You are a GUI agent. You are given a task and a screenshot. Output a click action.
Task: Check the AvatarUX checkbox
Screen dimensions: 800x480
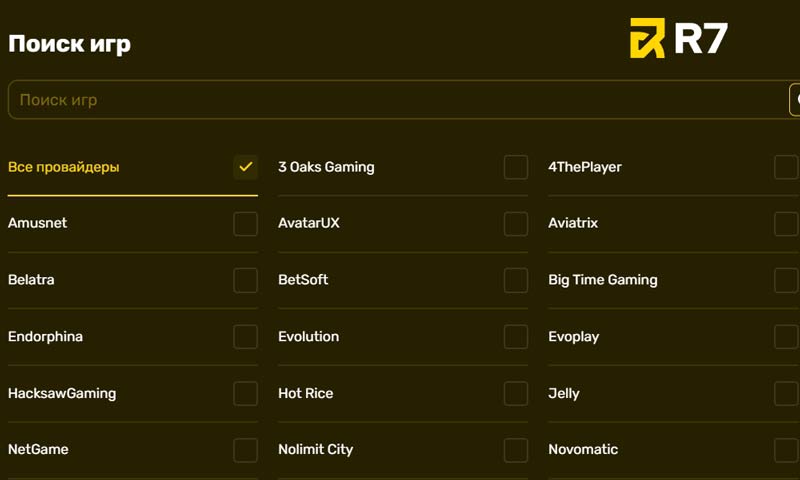[516, 223]
